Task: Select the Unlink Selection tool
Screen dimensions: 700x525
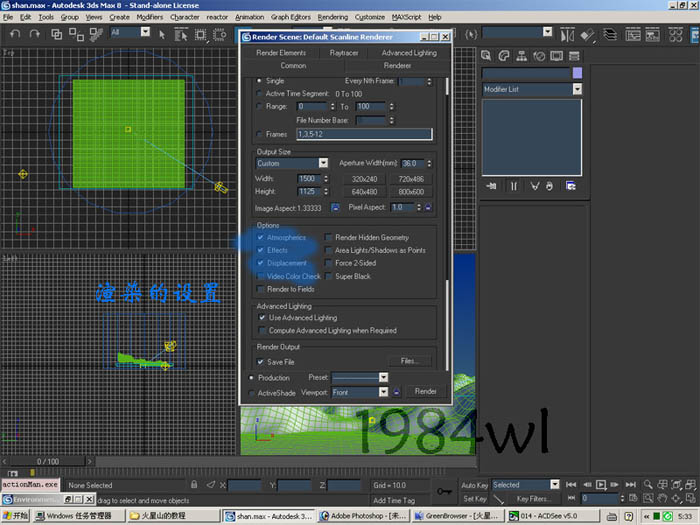Action: tap(76, 34)
